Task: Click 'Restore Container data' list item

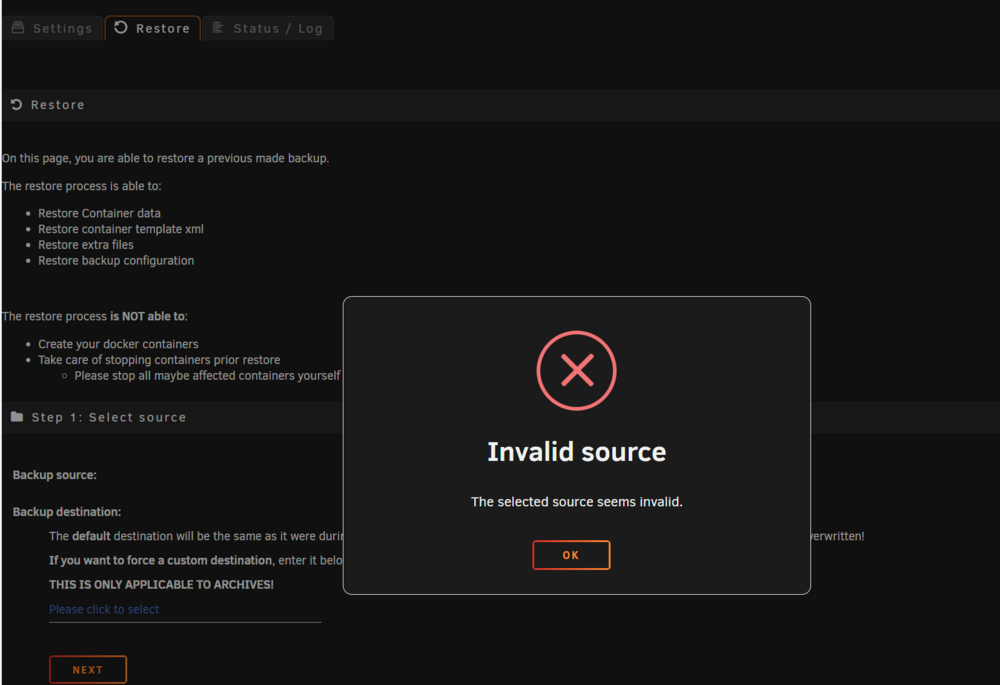Action: coord(99,214)
